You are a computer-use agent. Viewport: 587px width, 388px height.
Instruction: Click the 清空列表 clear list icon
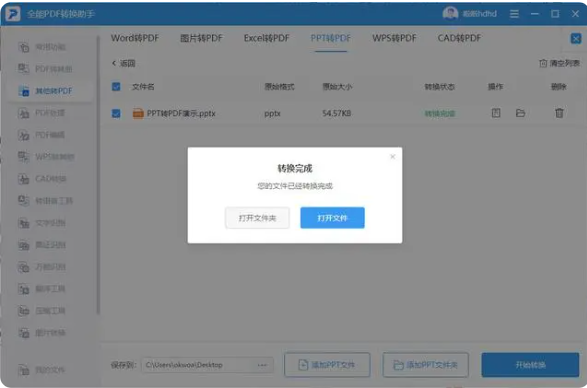click(x=543, y=63)
